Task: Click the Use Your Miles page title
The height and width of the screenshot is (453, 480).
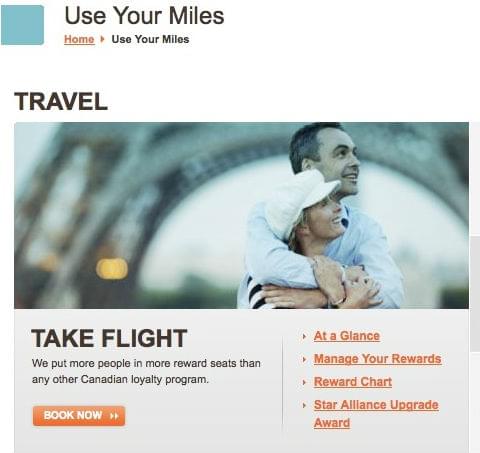Action: point(144,15)
